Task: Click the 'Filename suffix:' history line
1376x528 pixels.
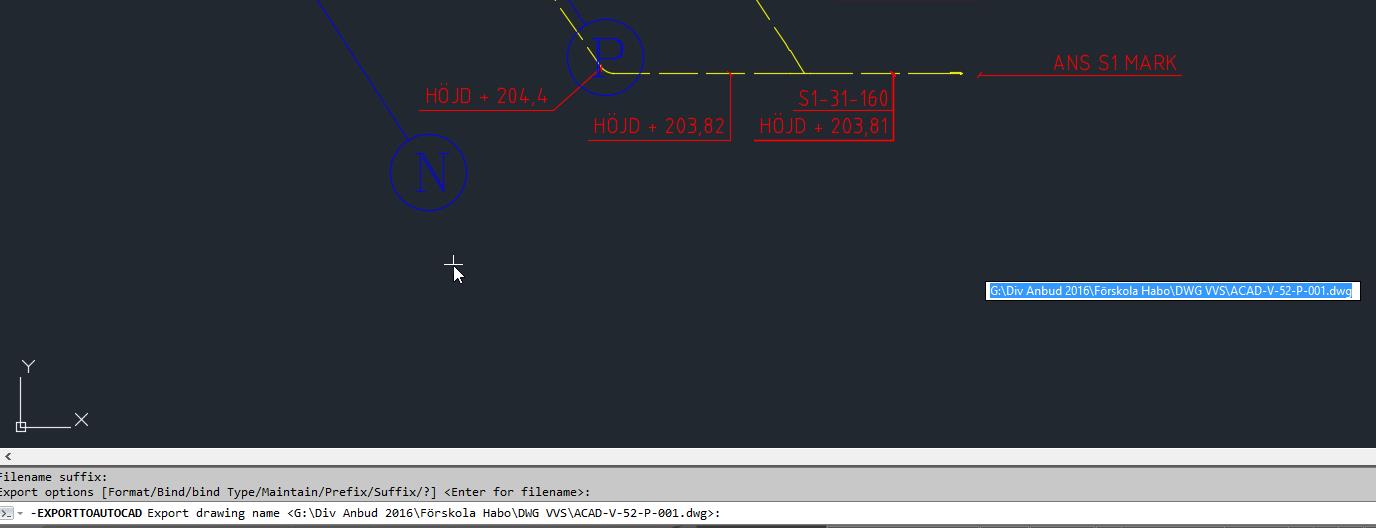Action: (53, 477)
